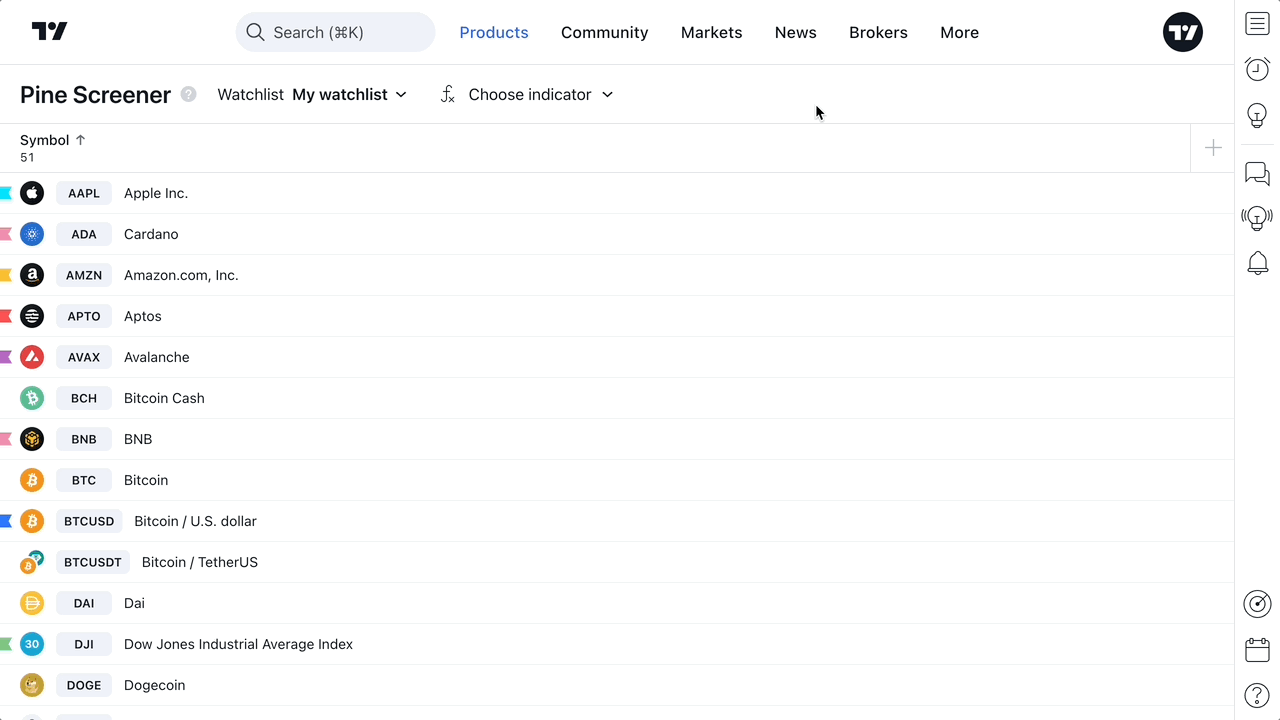Open the Help Center question mark icon
This screenshot has width=1280, height=720.
coord(1257,695)
